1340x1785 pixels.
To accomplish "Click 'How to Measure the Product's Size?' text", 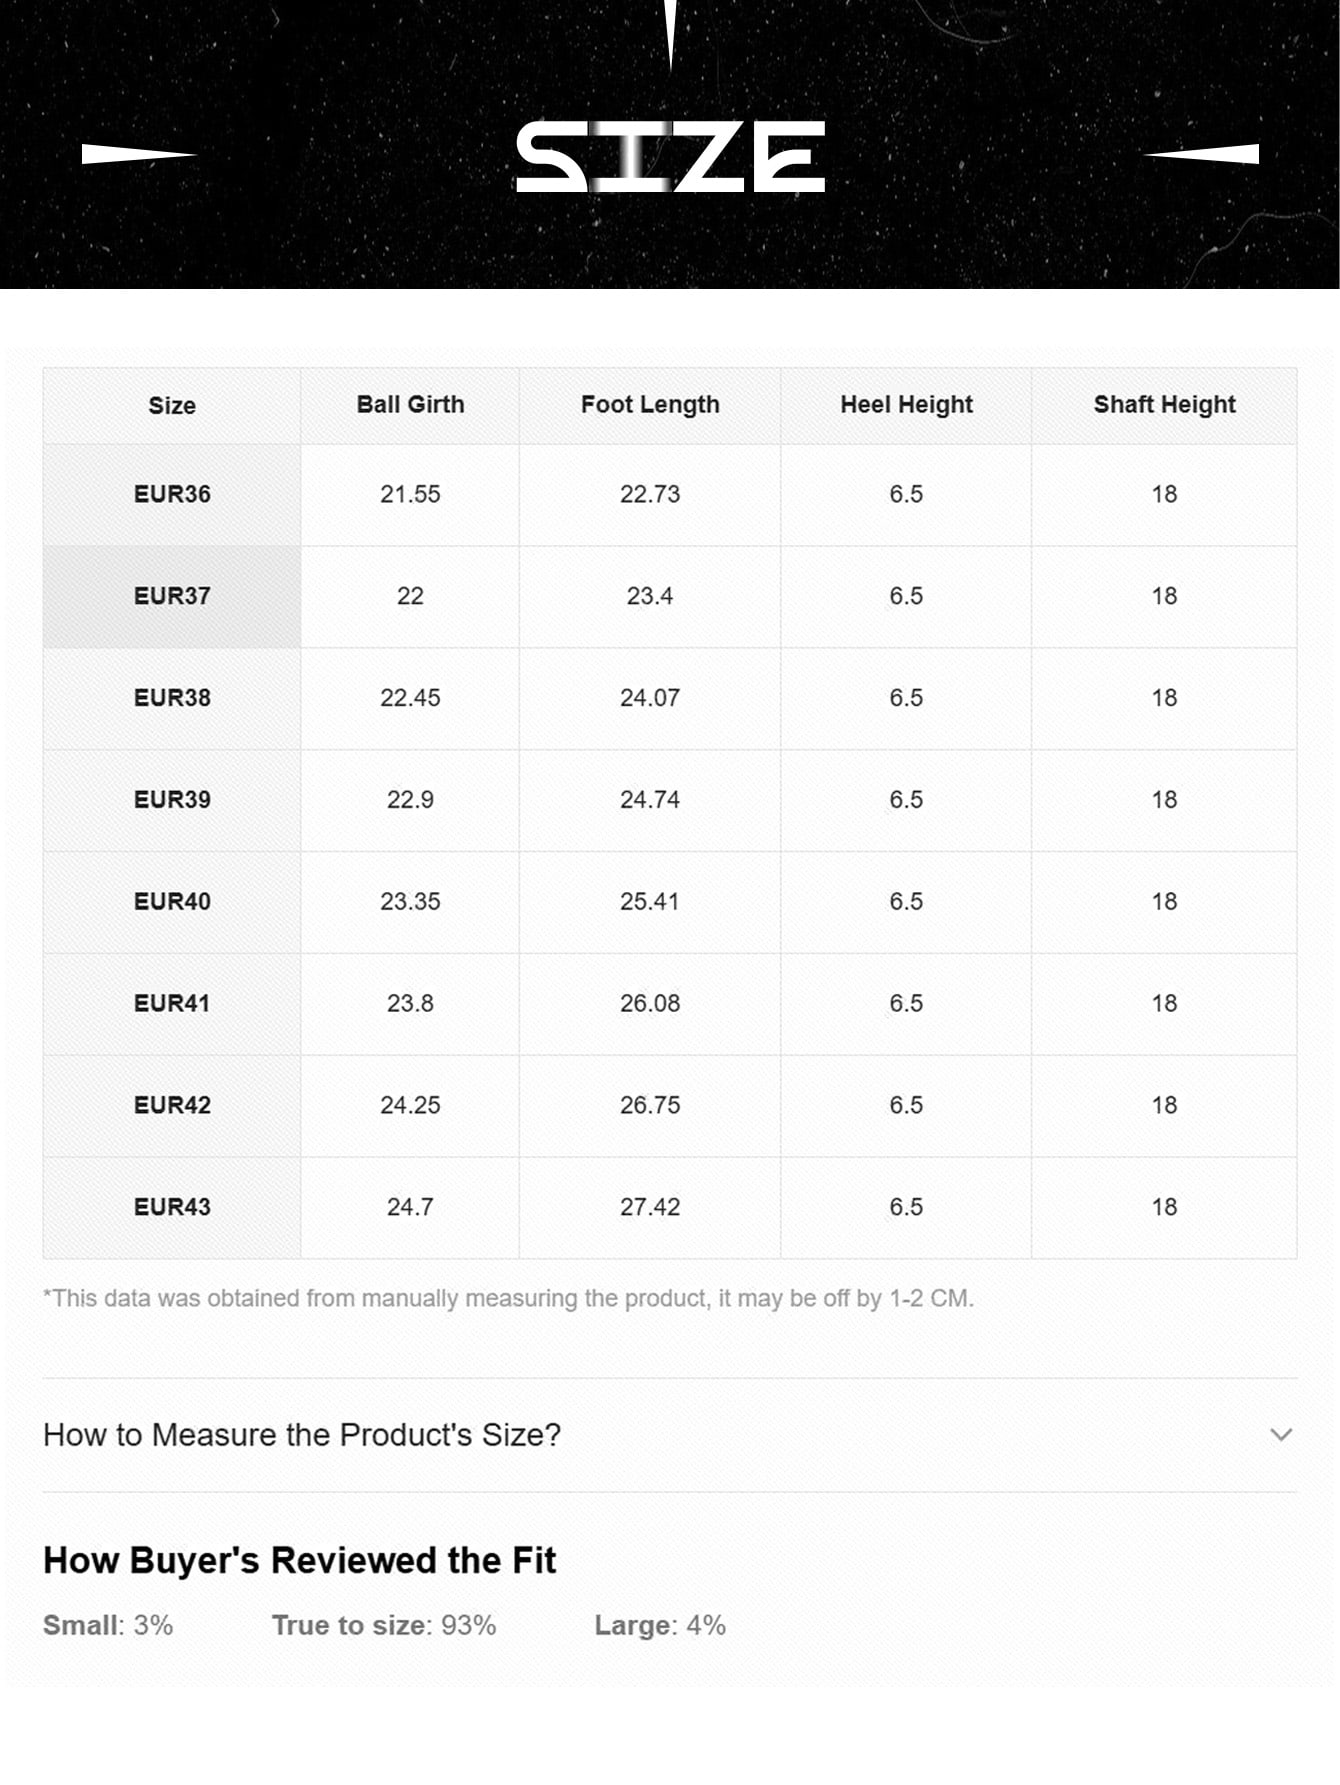I will pos(302,1435).
